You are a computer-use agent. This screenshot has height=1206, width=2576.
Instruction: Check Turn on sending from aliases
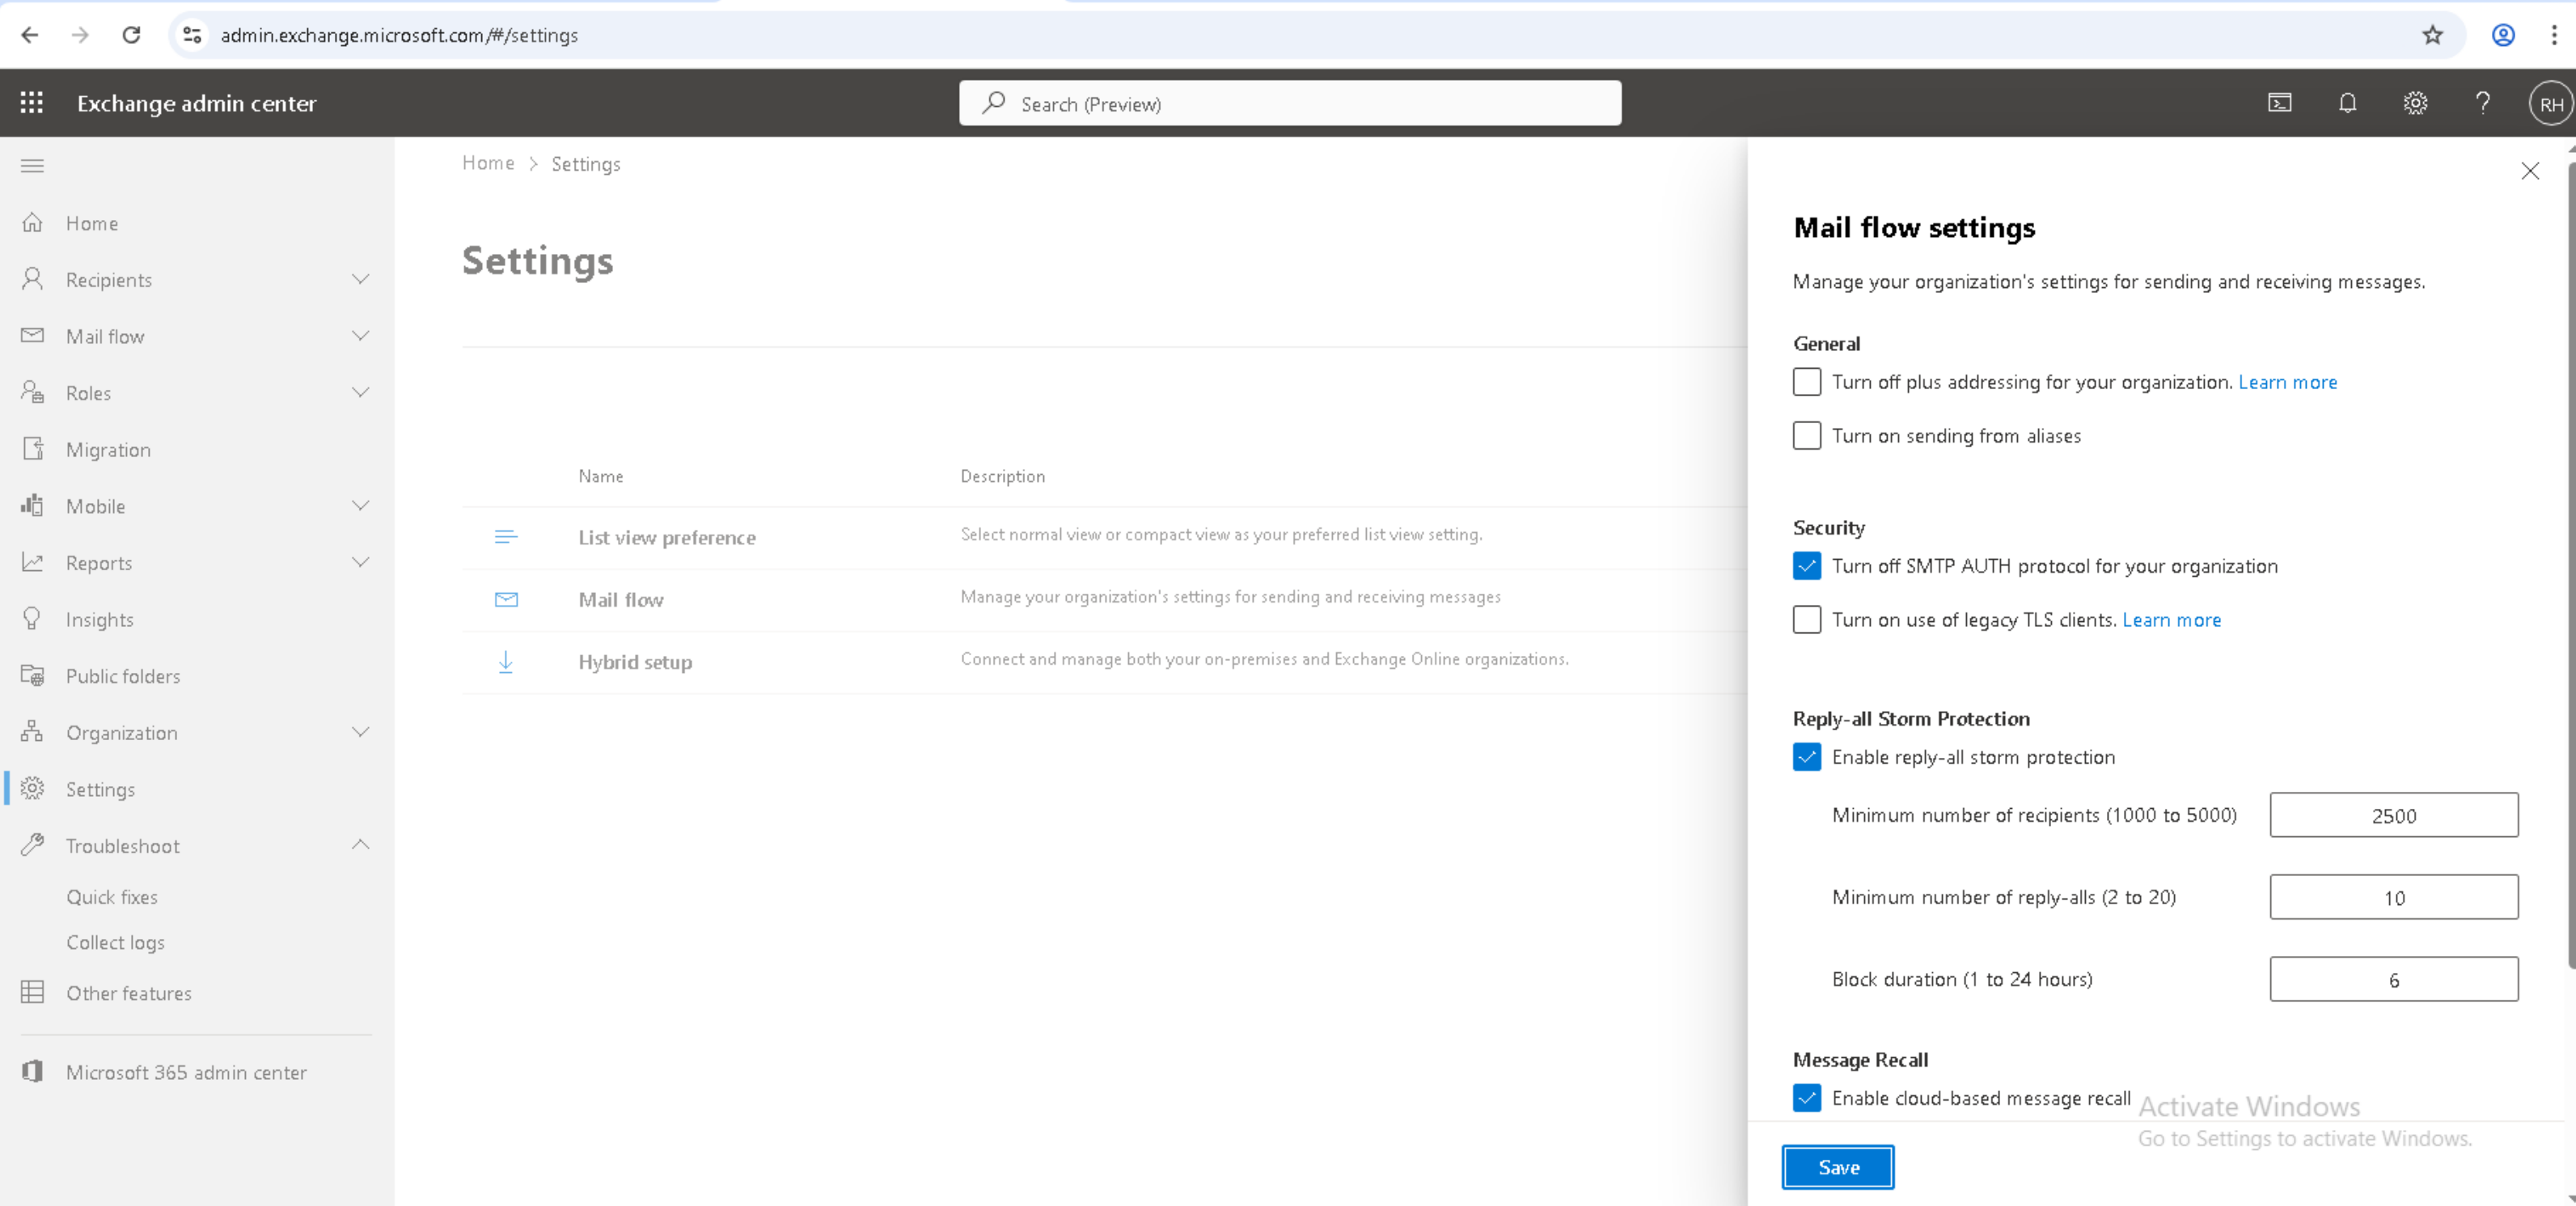[x=1806, y=436]
